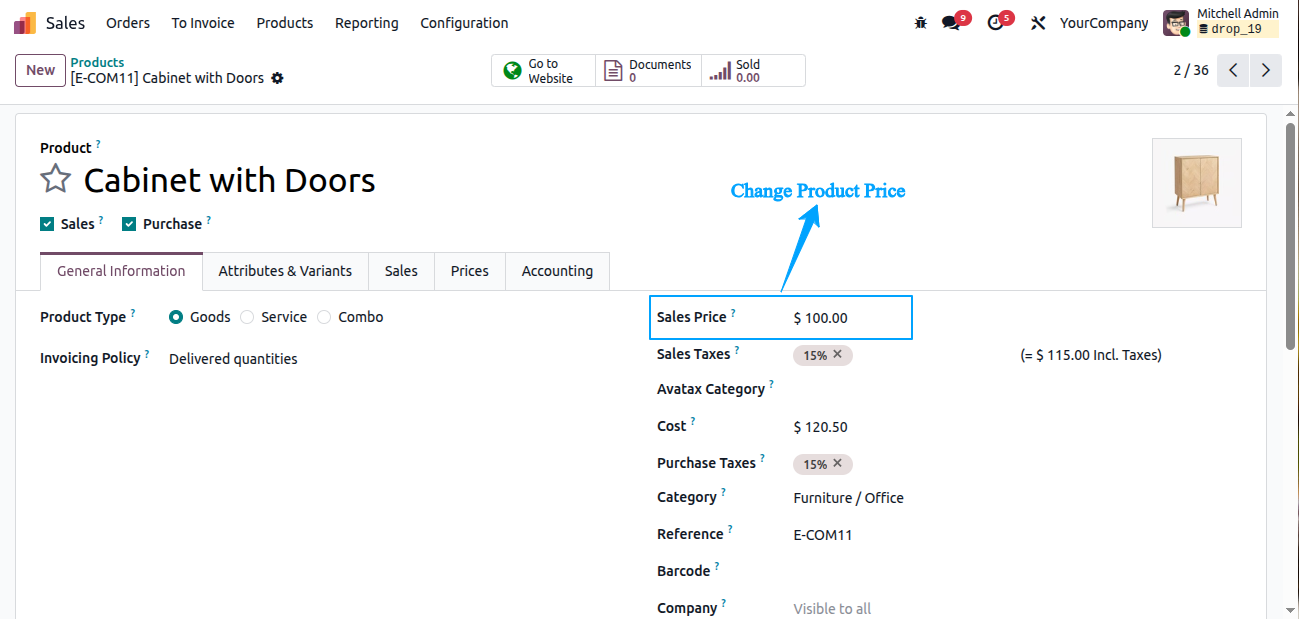Open the Orders menu

[x=128, y=23]
